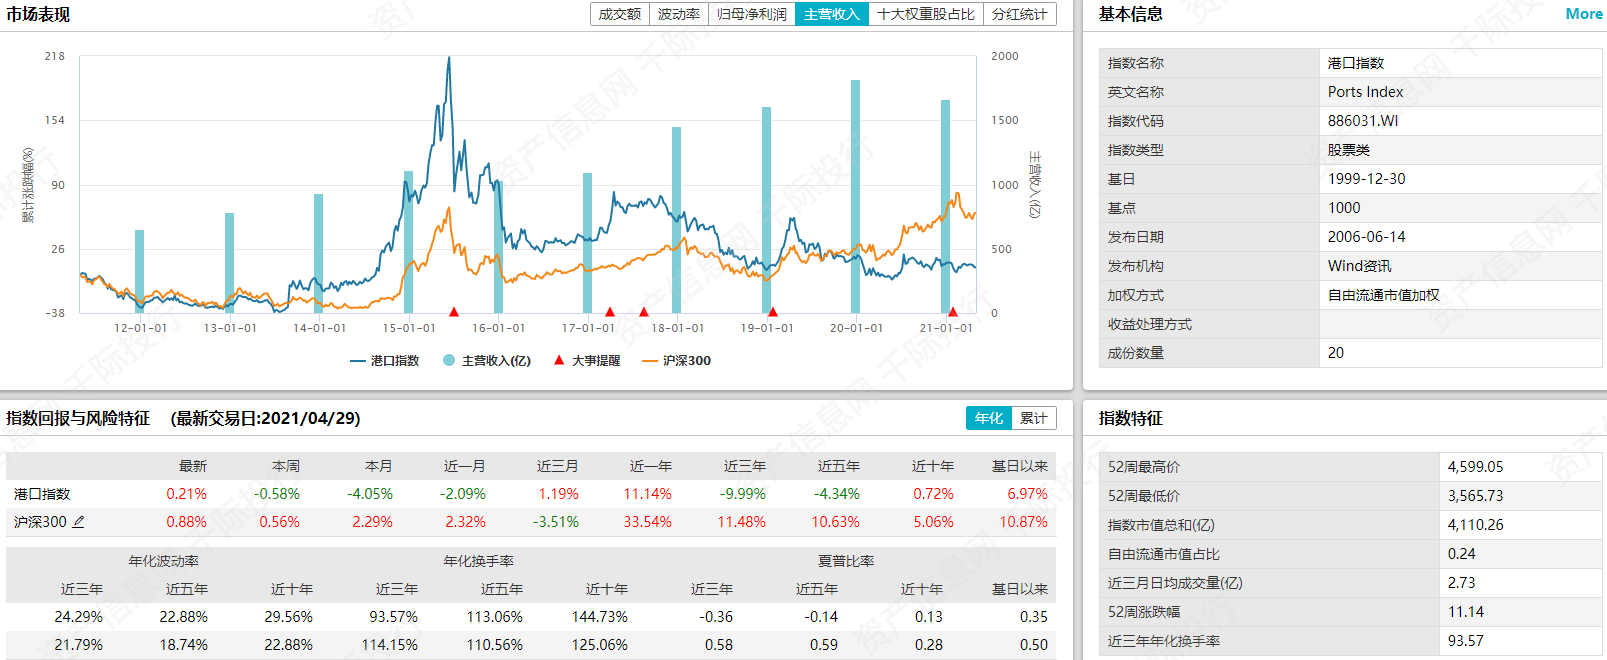Viewport: 1607px width, 660px height.
Task: Click the red event triangle at 19-01-01
Action: tap(772, 313)
